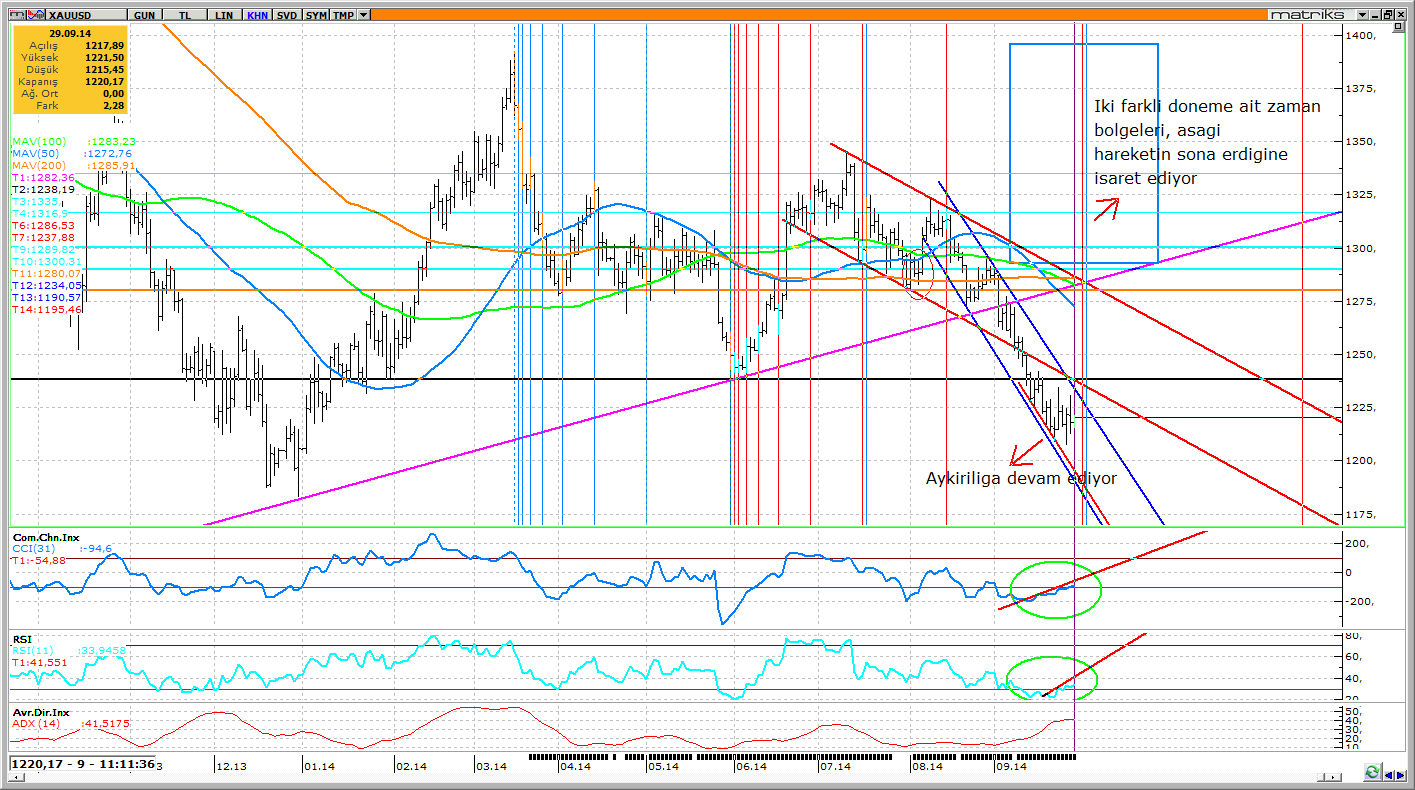The image size is (1415, 790).
Task: Click the Com.Chn.Inx panel title
Action: [x=46, y=538]
